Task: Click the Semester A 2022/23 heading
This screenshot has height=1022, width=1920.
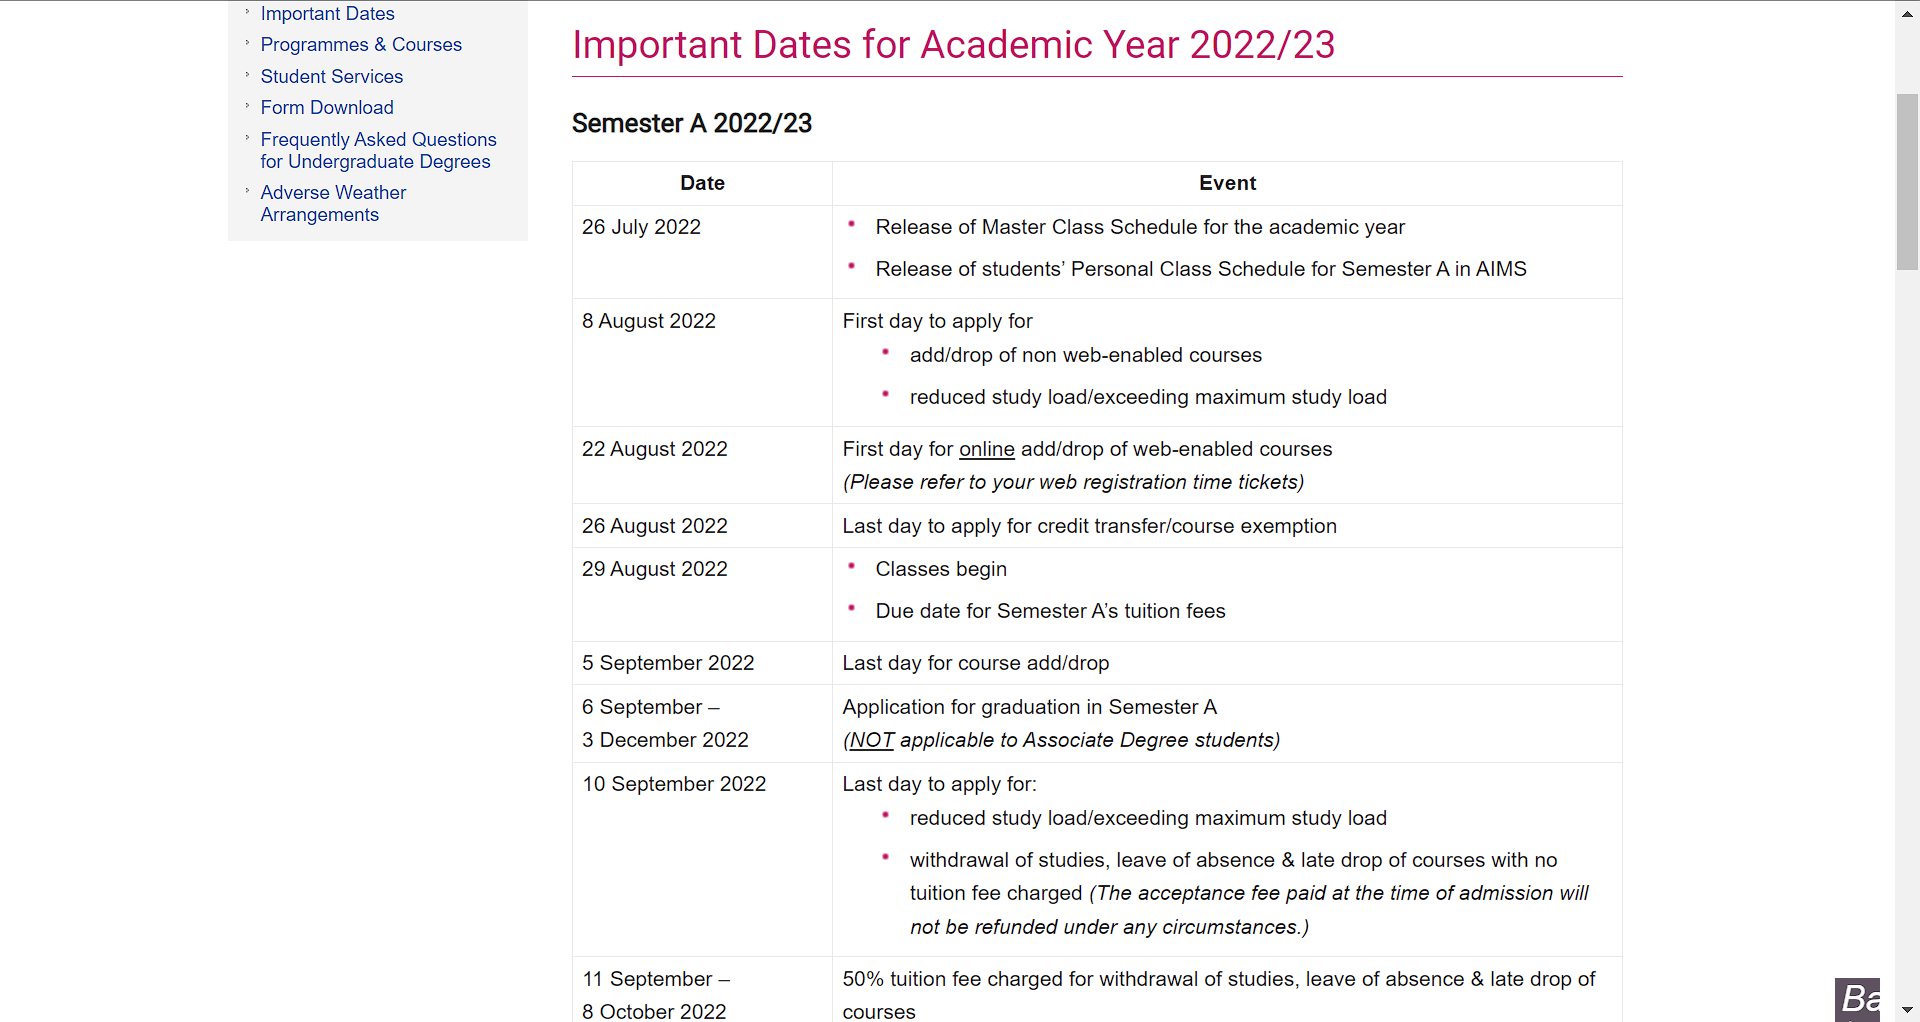Action: pyautogui.click(x=691, y=124)
